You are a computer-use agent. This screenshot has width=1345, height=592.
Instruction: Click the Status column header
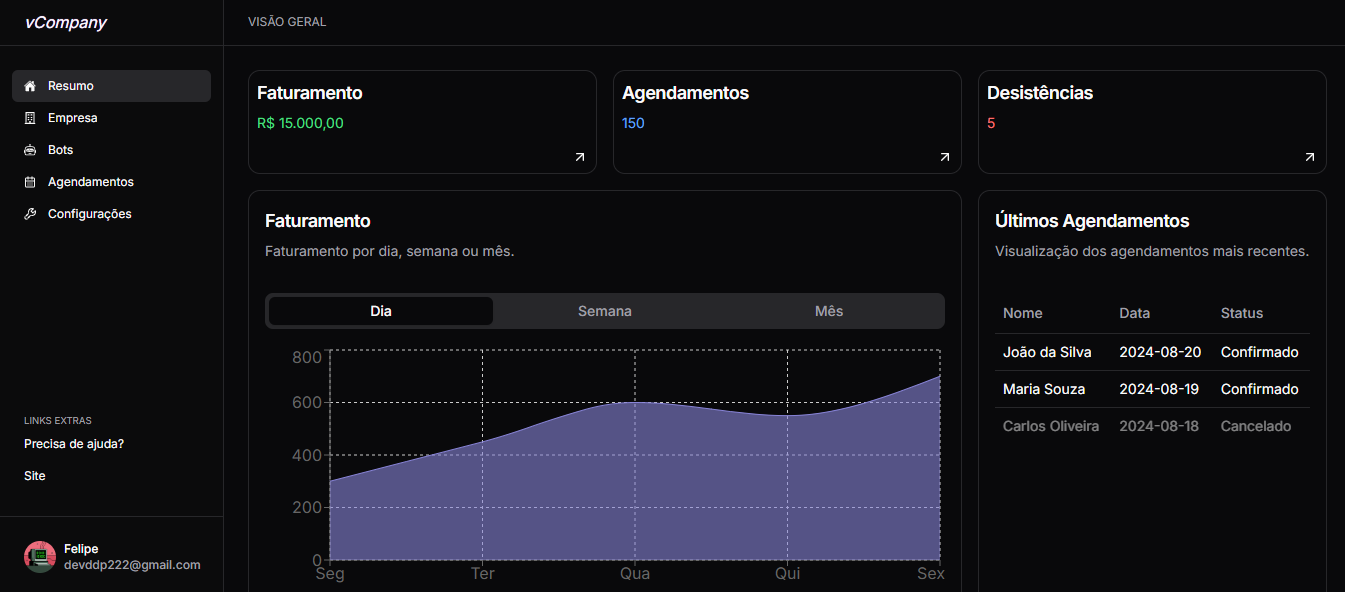click(x=1242, y=313)
